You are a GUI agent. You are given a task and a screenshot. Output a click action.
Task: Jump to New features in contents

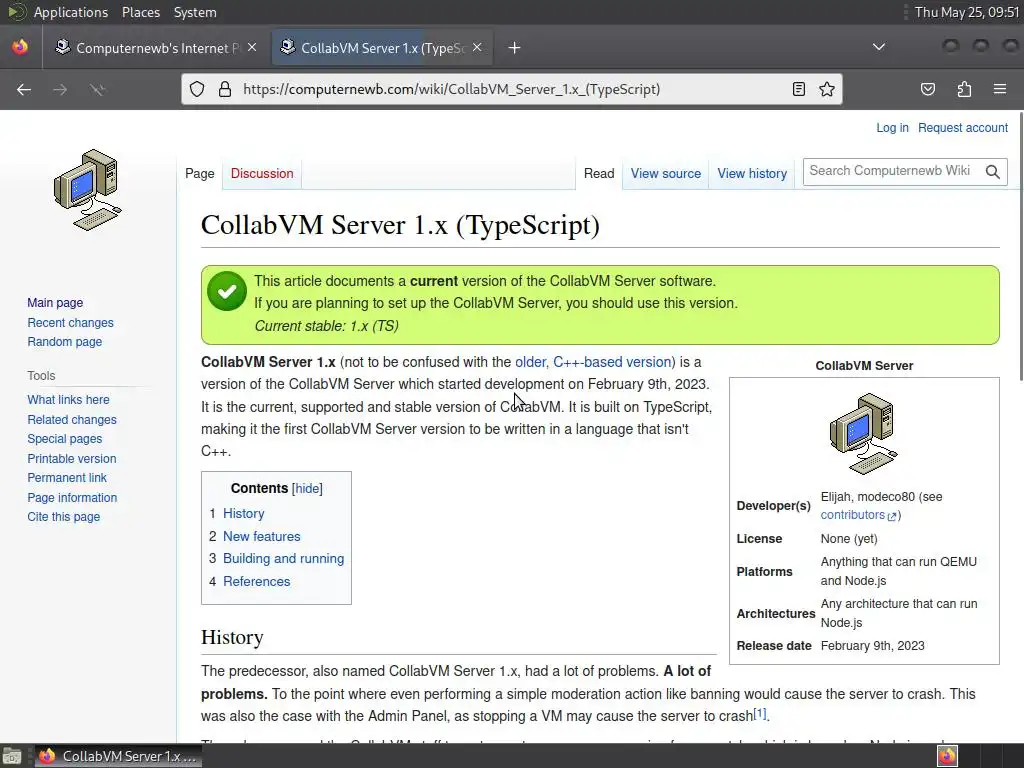(261, 536)
